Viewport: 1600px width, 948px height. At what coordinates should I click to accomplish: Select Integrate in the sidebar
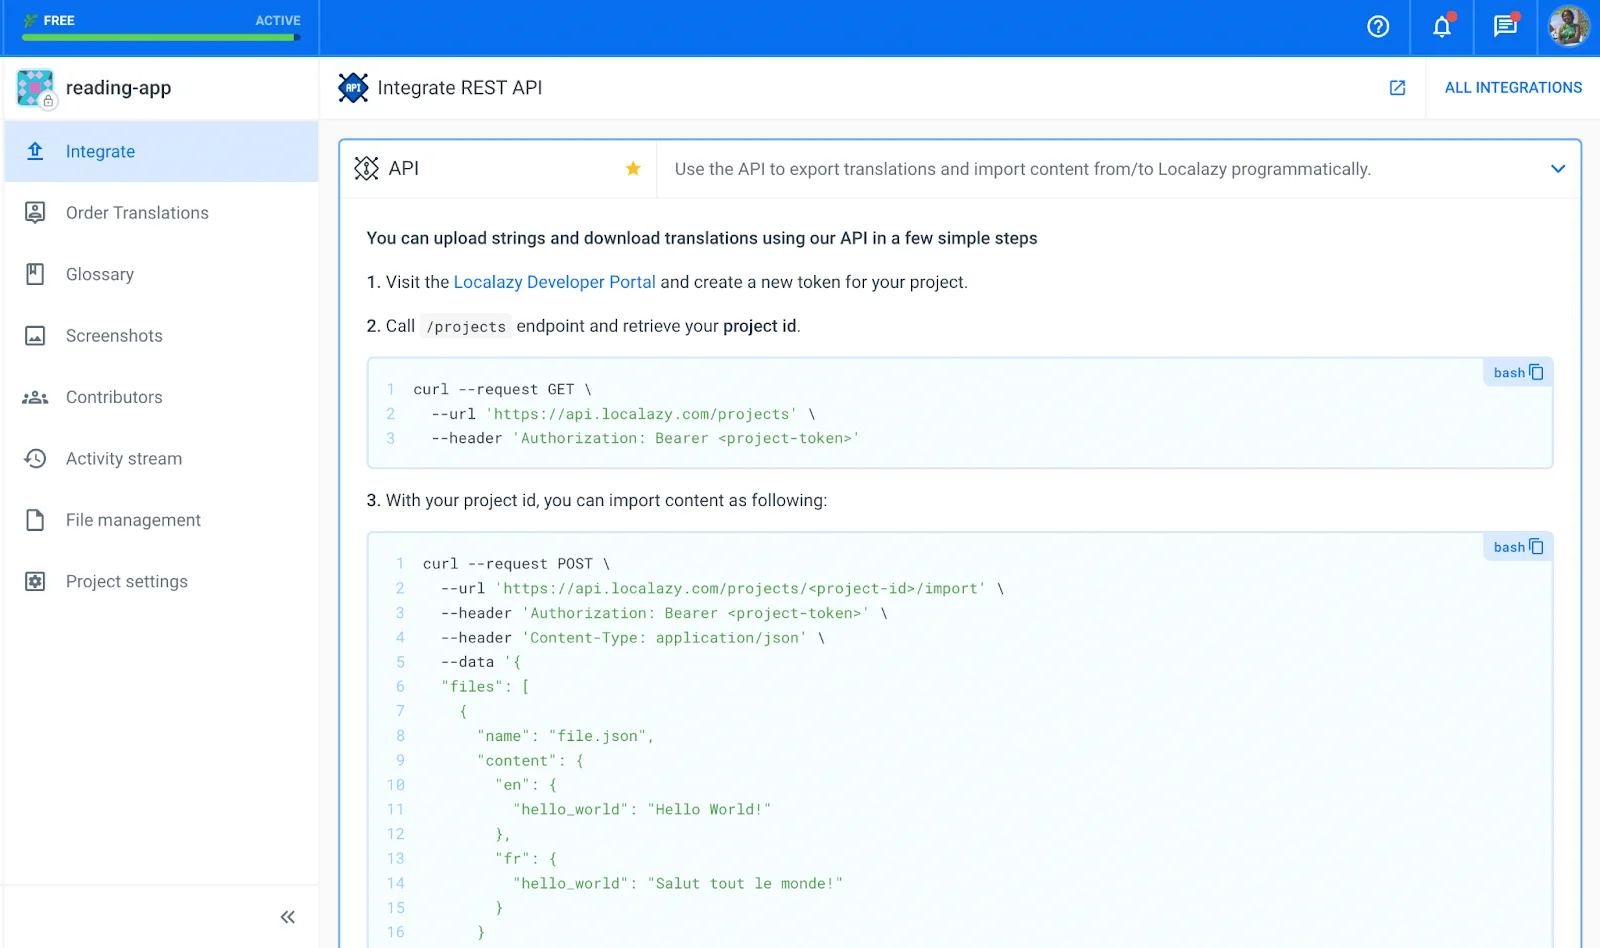100,152
